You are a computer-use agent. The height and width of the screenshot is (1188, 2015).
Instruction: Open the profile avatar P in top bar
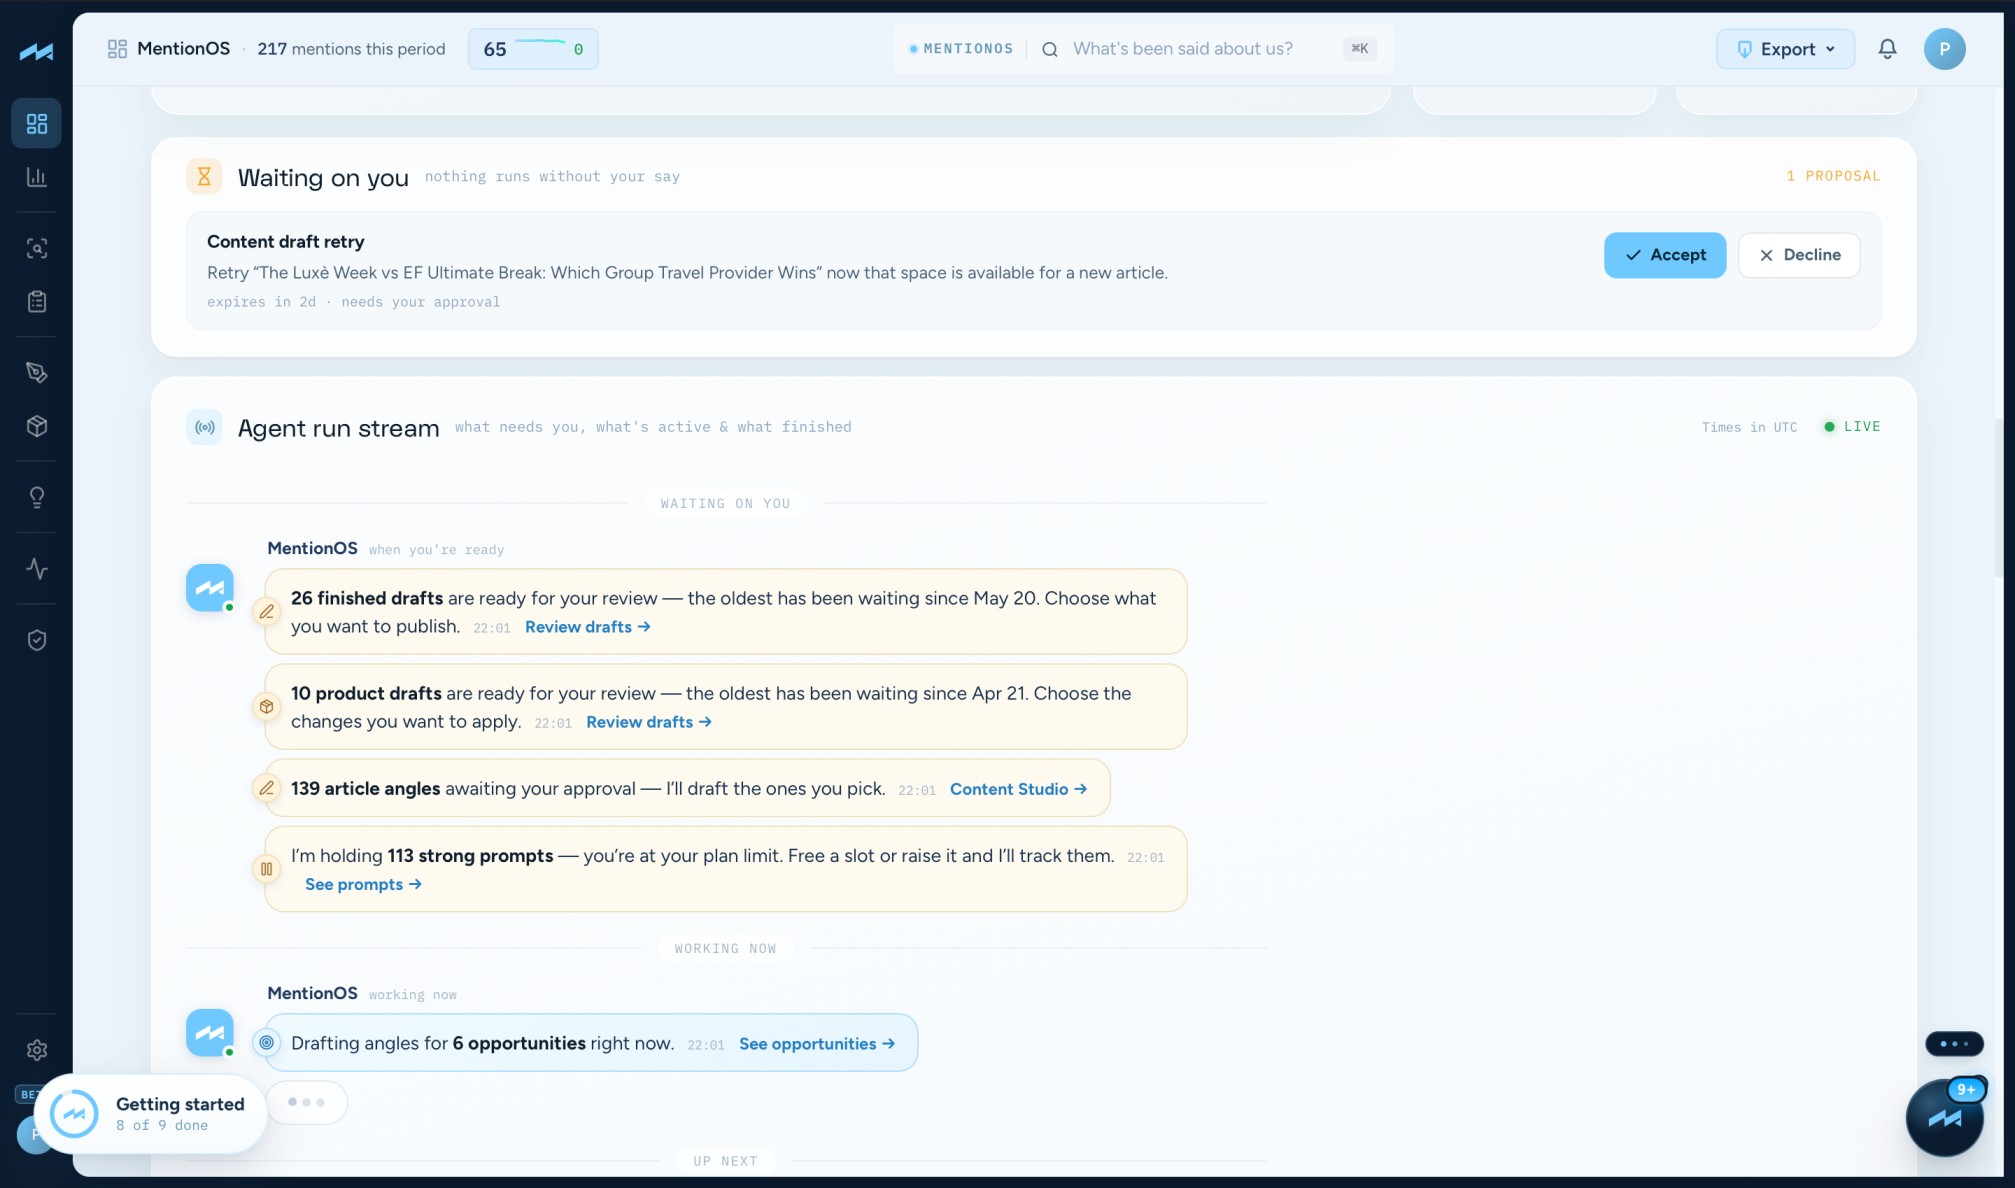click(x=1944, y=49)
